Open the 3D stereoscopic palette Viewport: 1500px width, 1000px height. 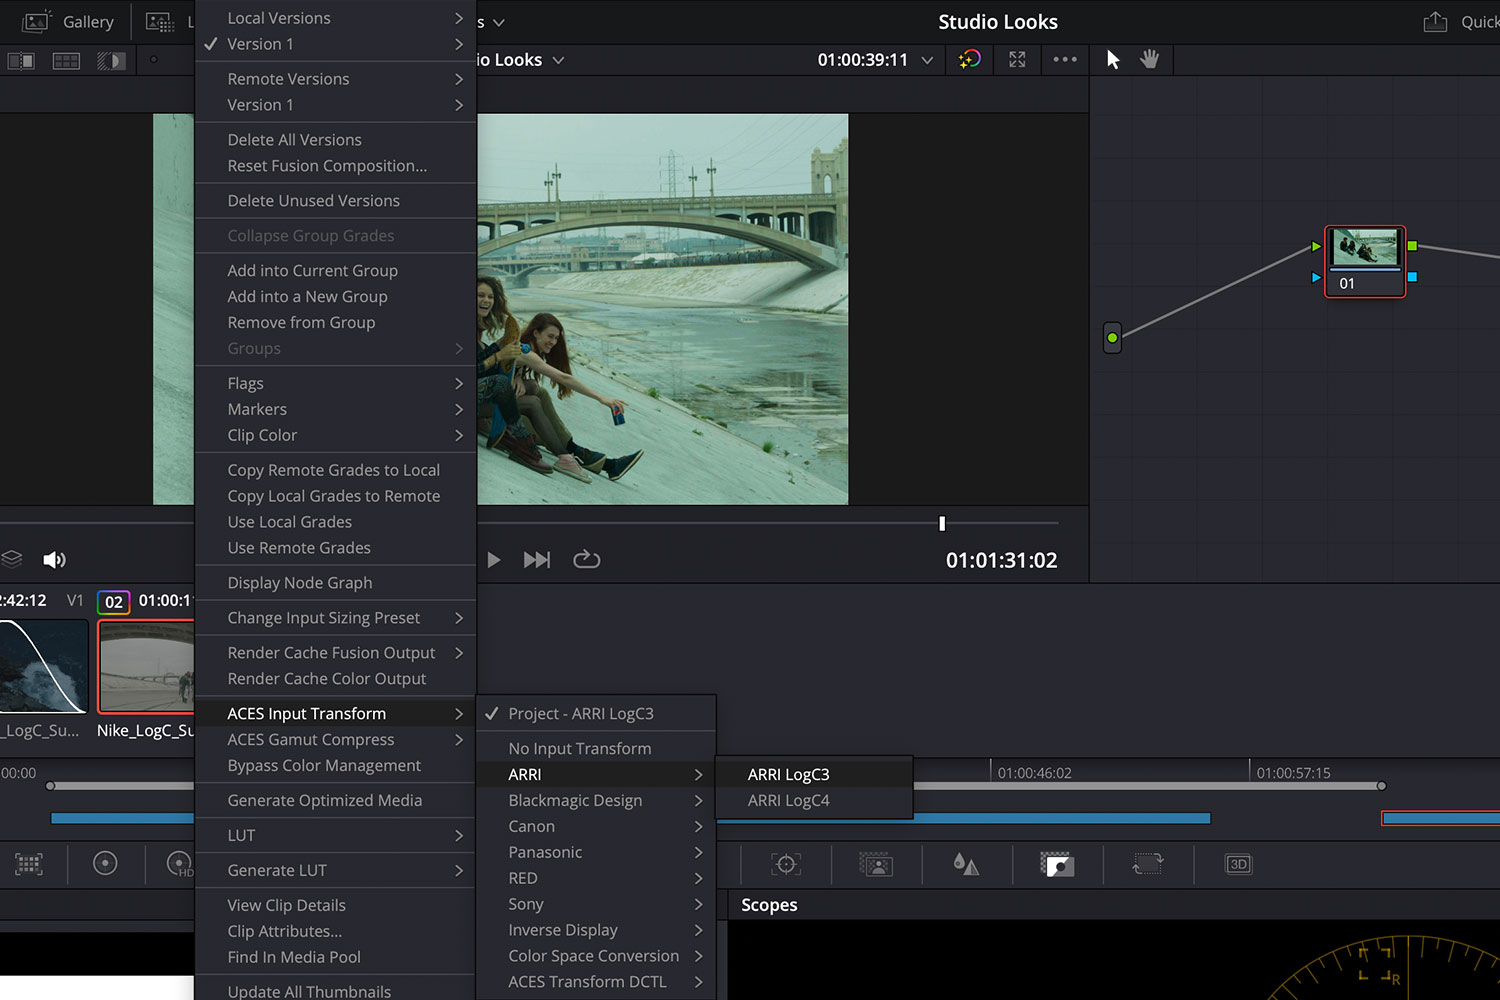(1238, 865)
